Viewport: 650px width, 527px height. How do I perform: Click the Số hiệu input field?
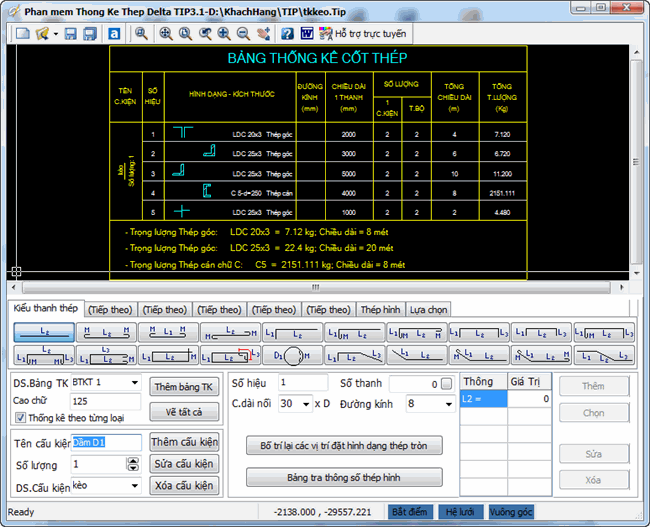(303, 383)
